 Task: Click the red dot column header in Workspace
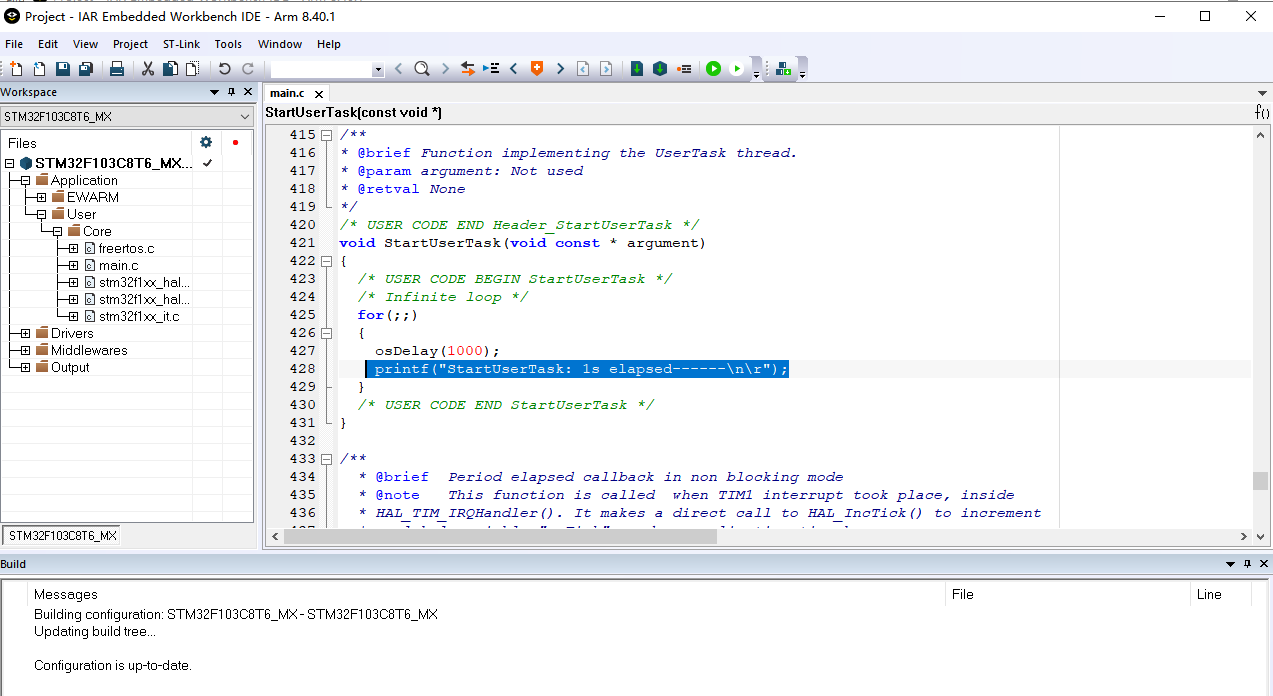[x=235, y=142]
